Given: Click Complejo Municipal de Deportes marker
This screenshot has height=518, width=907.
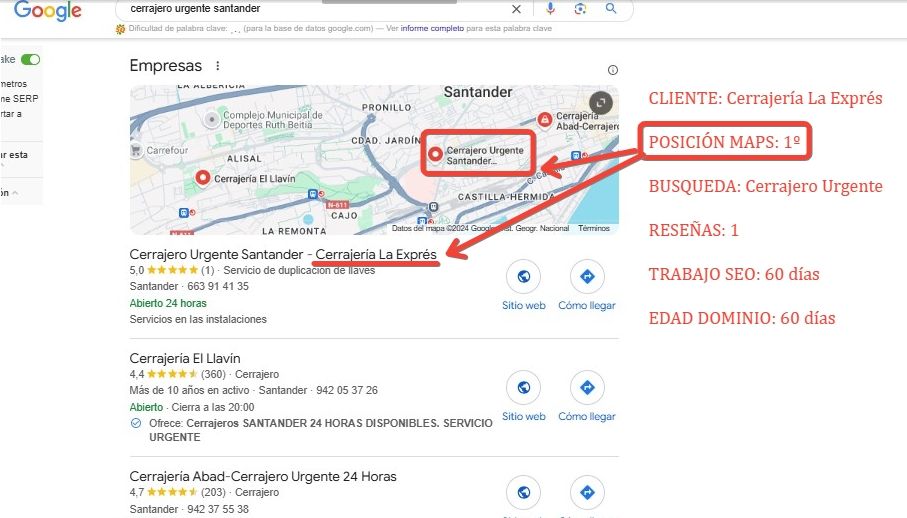Looking at the screenshot, I should (212, 120).
